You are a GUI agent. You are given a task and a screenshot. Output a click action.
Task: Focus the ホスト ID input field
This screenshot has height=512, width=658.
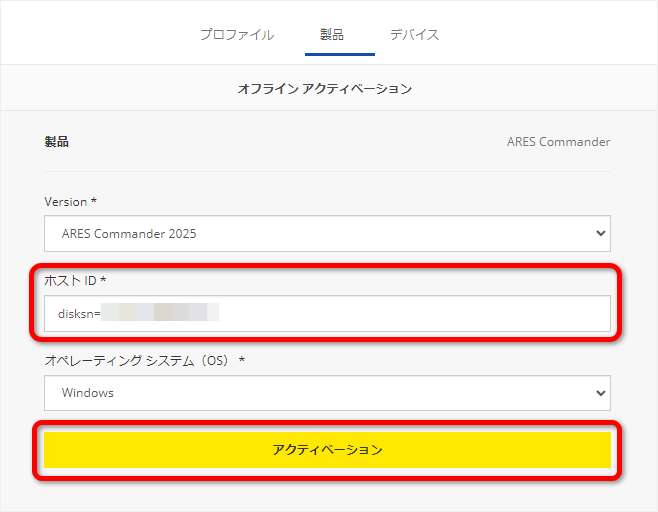point(327,313)
